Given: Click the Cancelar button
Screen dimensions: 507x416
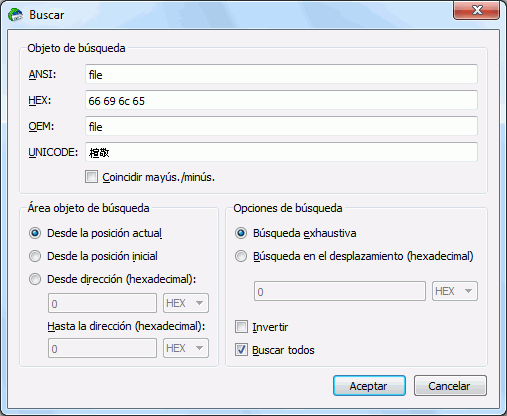Looking at the screenshot, I should pyautogui.click(x=450, y=386).
